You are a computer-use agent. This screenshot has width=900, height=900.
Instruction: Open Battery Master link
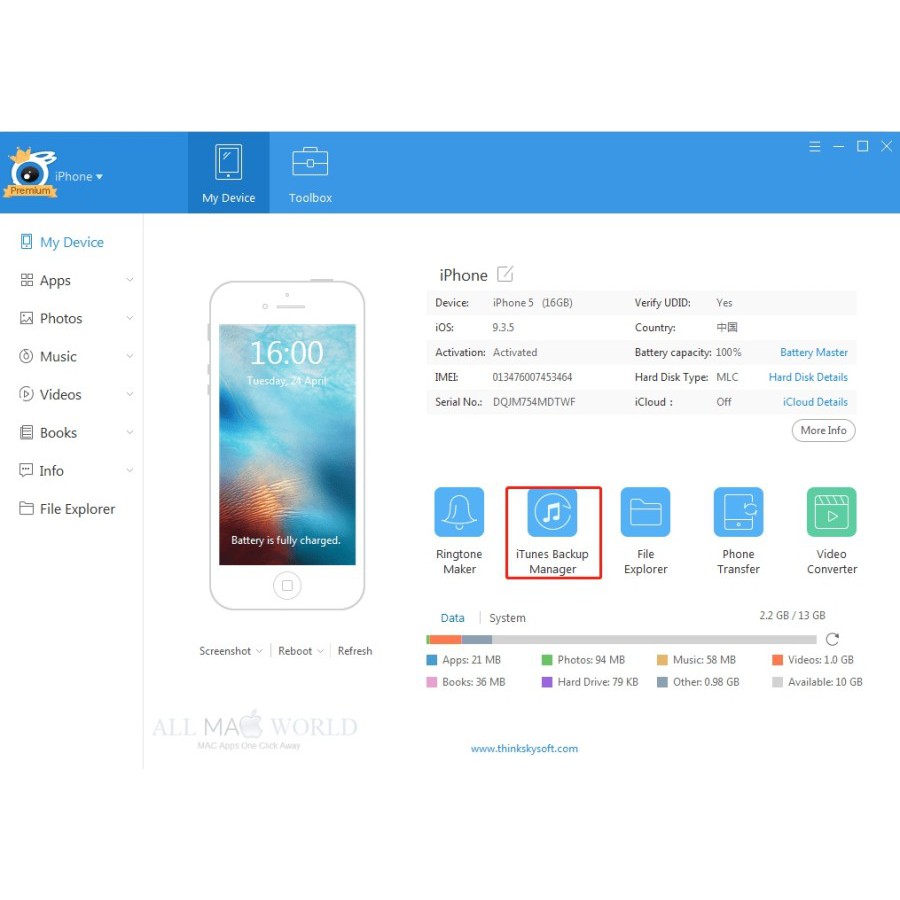coord(813,352)
